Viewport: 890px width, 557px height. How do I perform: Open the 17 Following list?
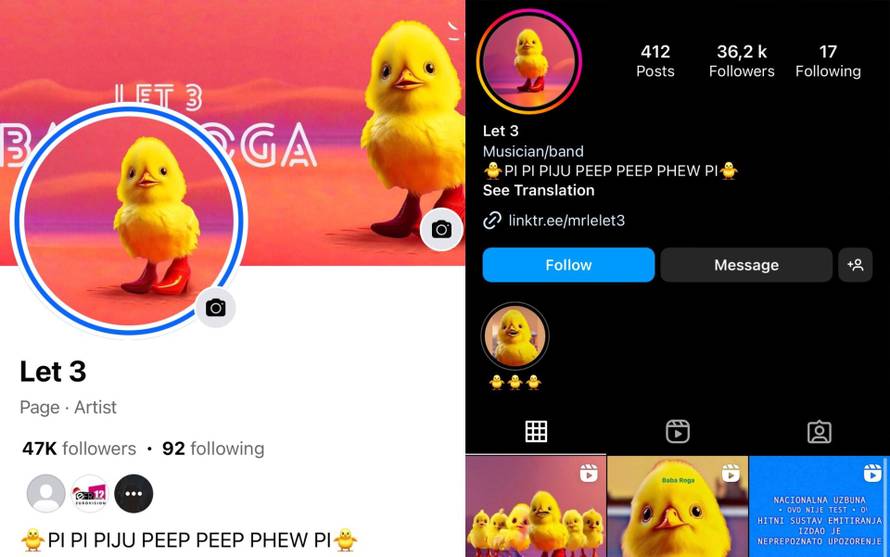[x=828, y=61]
